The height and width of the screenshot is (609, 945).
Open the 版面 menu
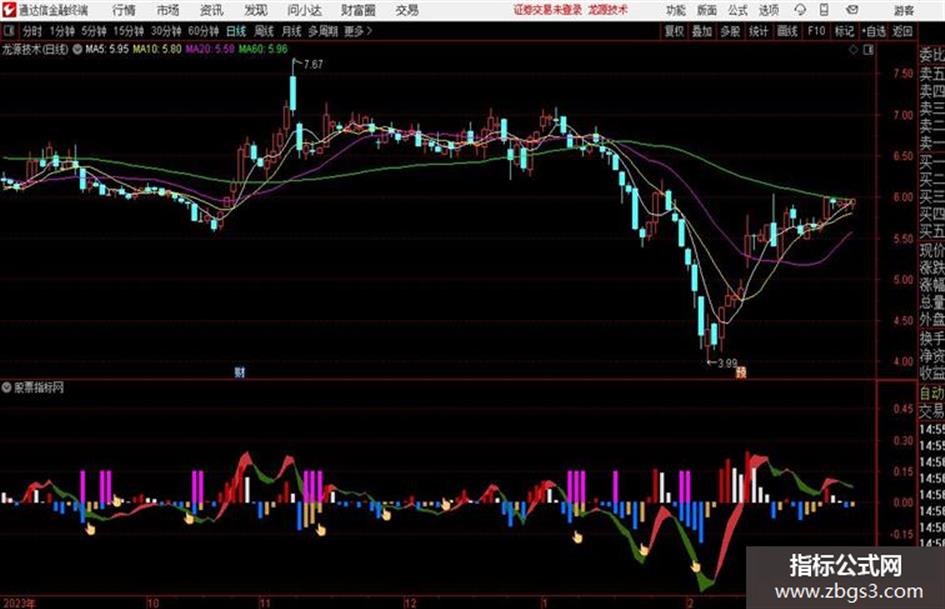[707, 10]
